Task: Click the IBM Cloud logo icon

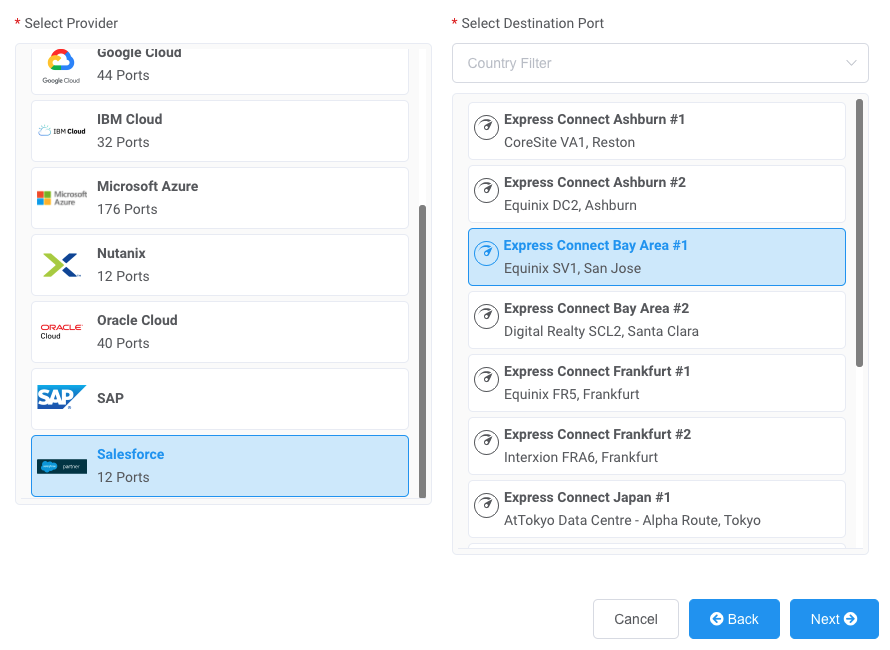Action: click(62, 131)
